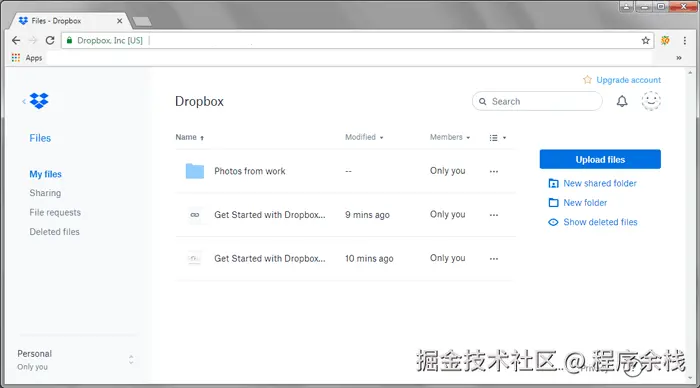Image resolution: width=700 pixels, height=388 pixels.
Task: Open the Apps grid shortcut
Action: coord(16,58)
